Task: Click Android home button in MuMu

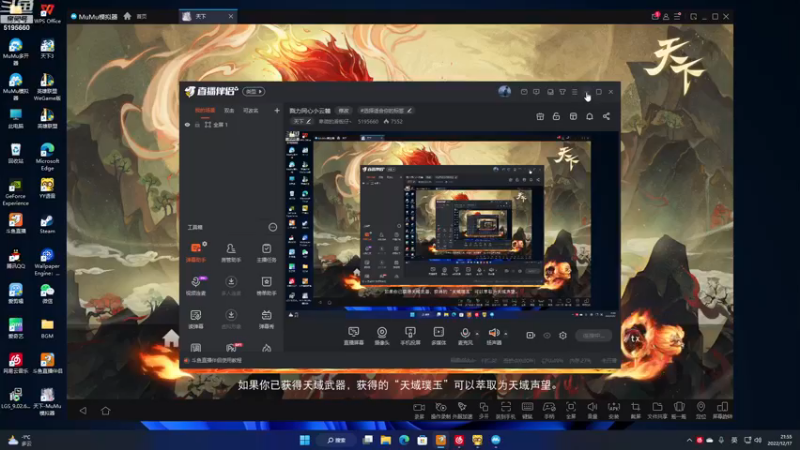Action: (x=106, y=410)
